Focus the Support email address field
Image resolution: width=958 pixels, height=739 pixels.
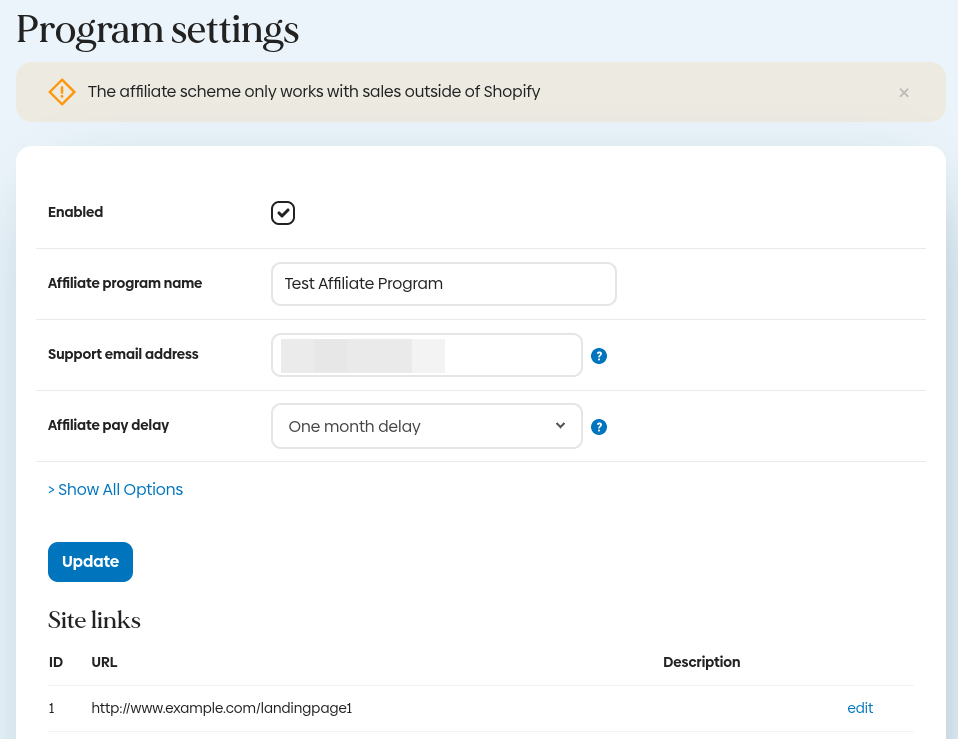[426, 355]
